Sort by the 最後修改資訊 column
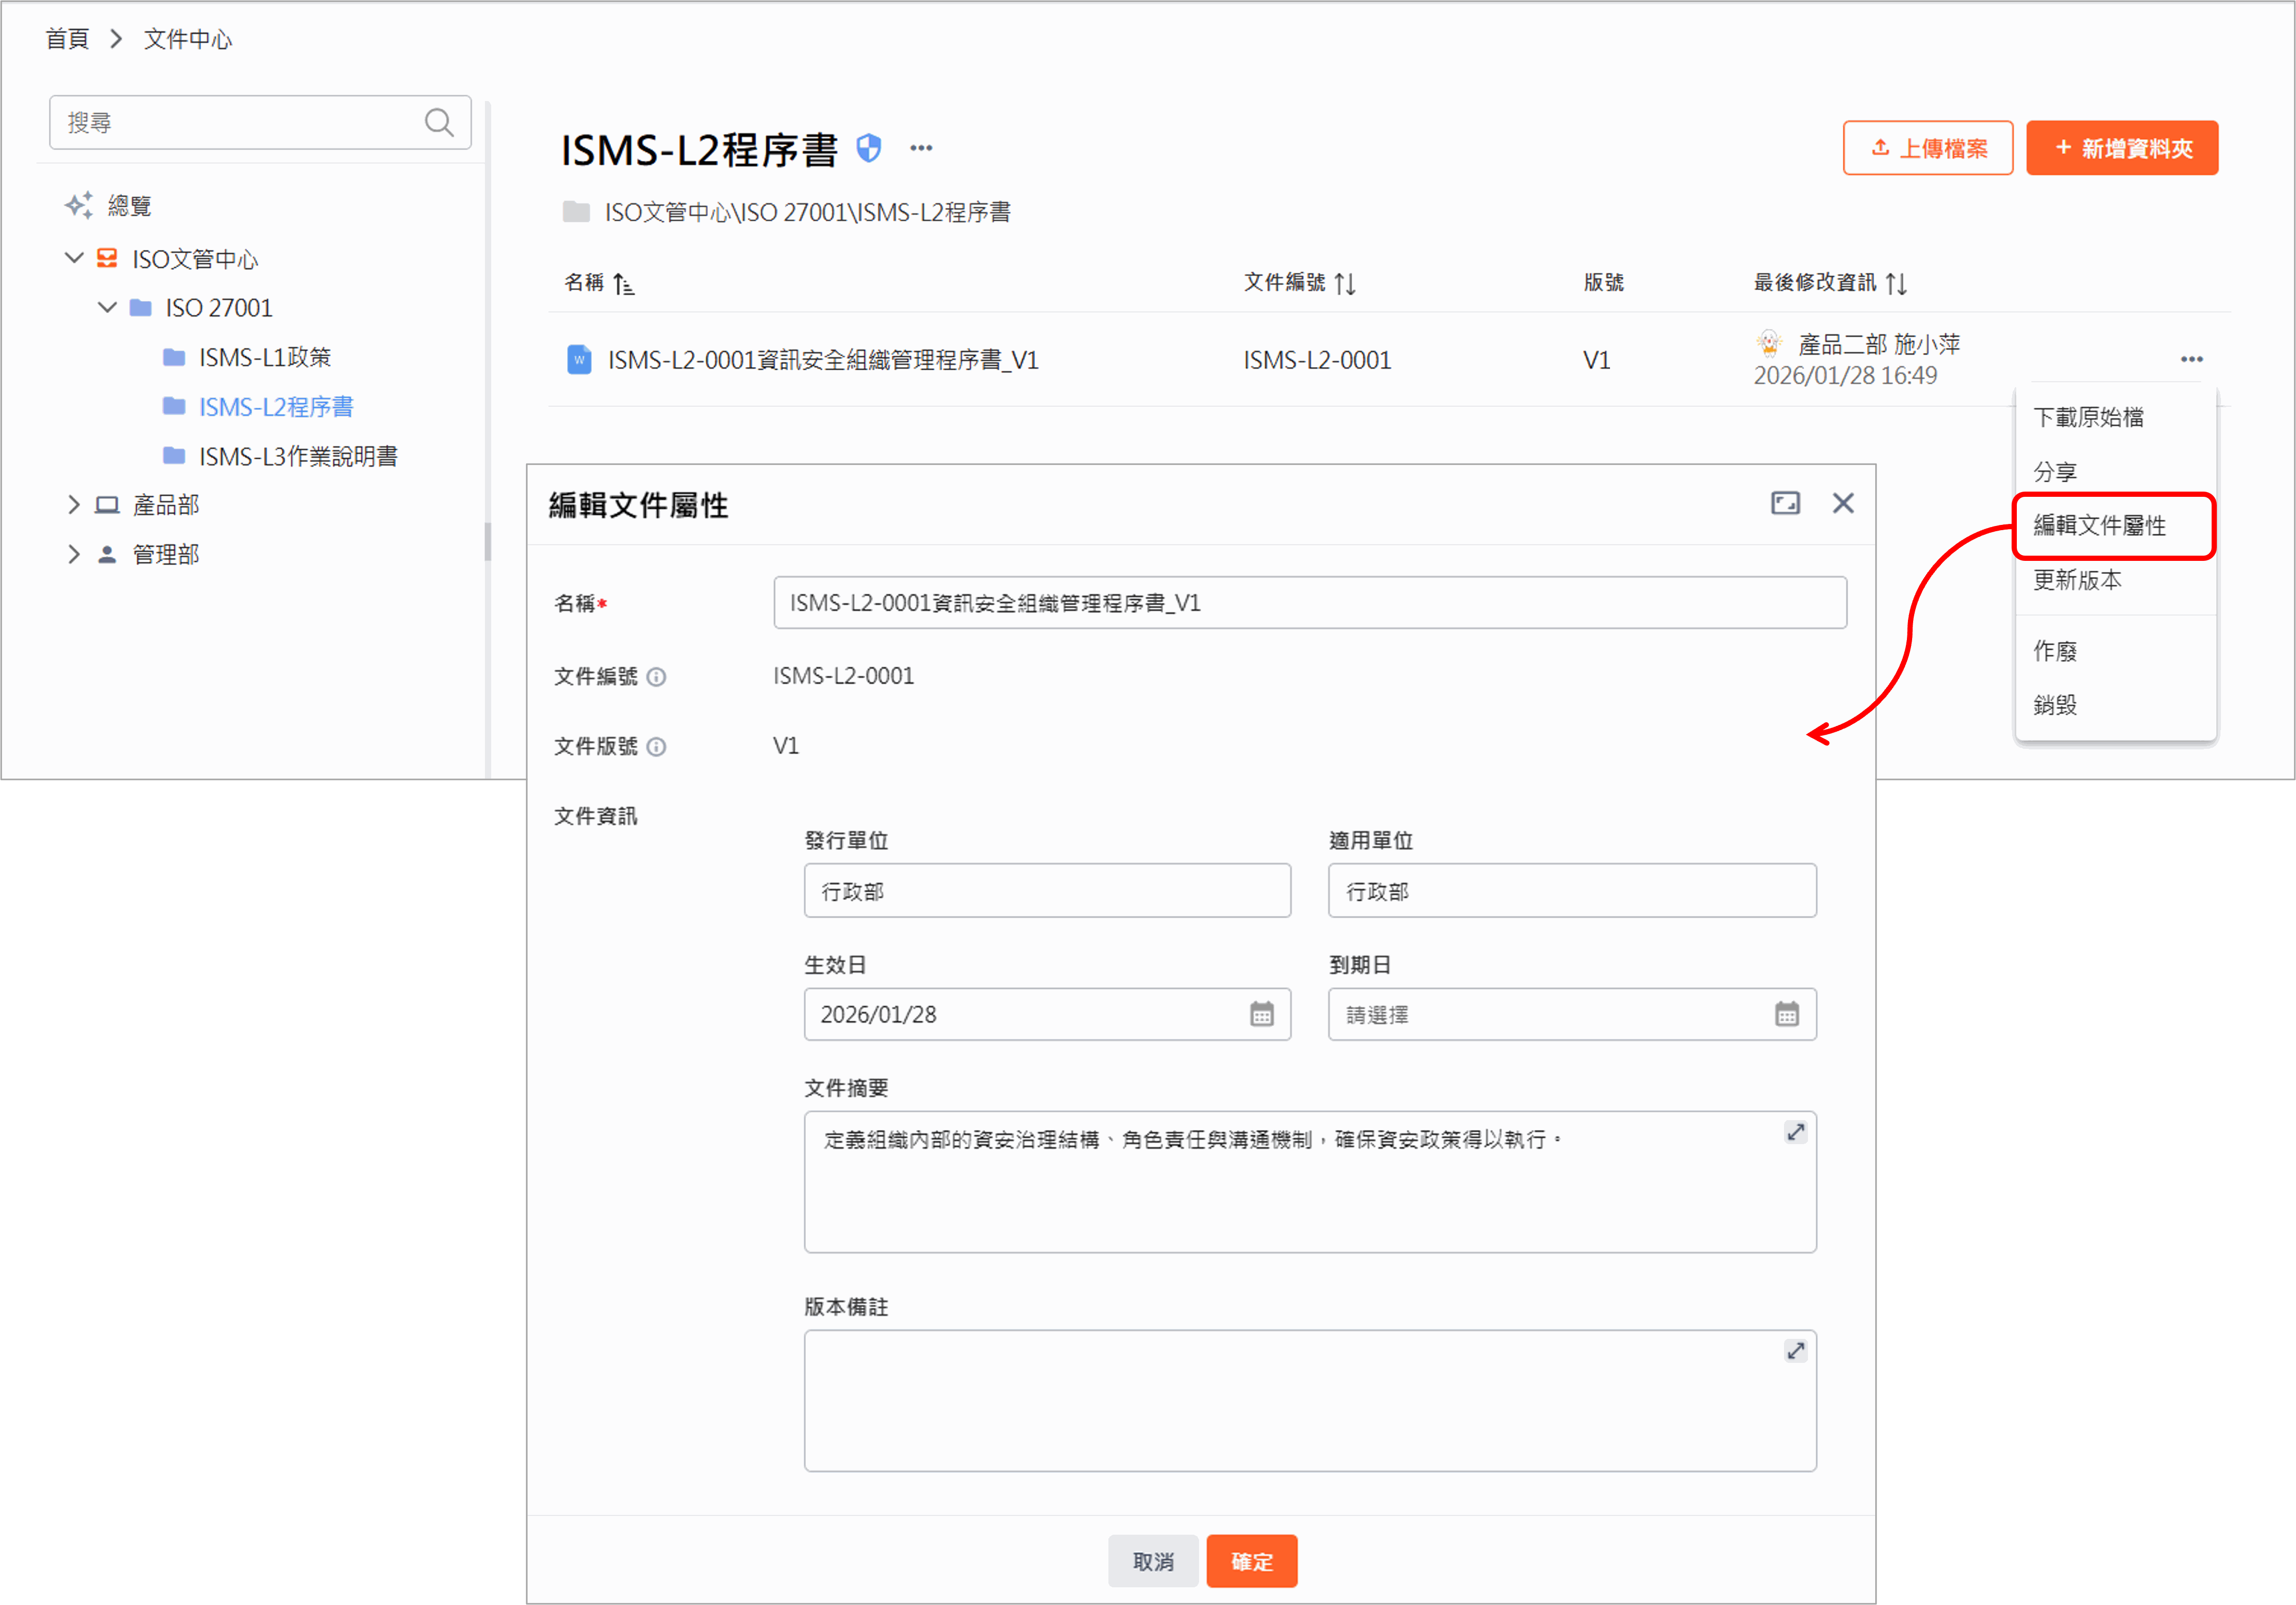Screen dimensions: 2296x1605 tap(1896, 284)
